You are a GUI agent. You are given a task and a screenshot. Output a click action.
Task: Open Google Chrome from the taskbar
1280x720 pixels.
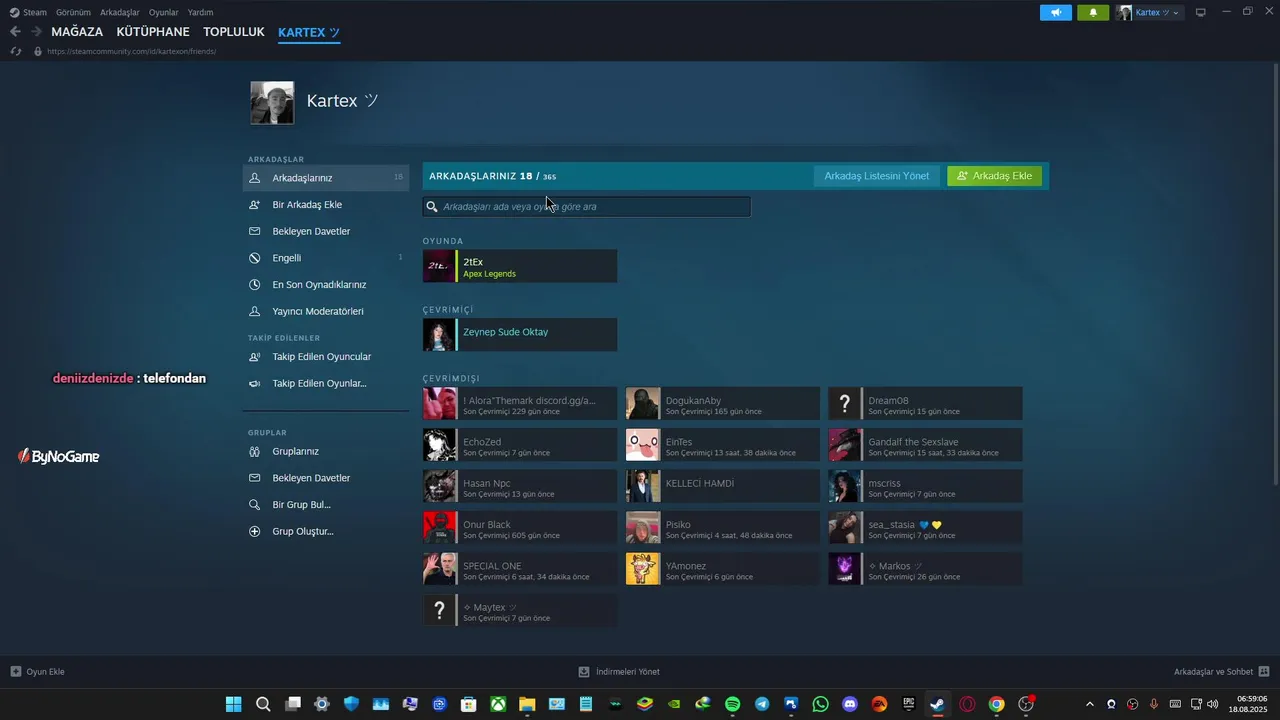point(996,704)
